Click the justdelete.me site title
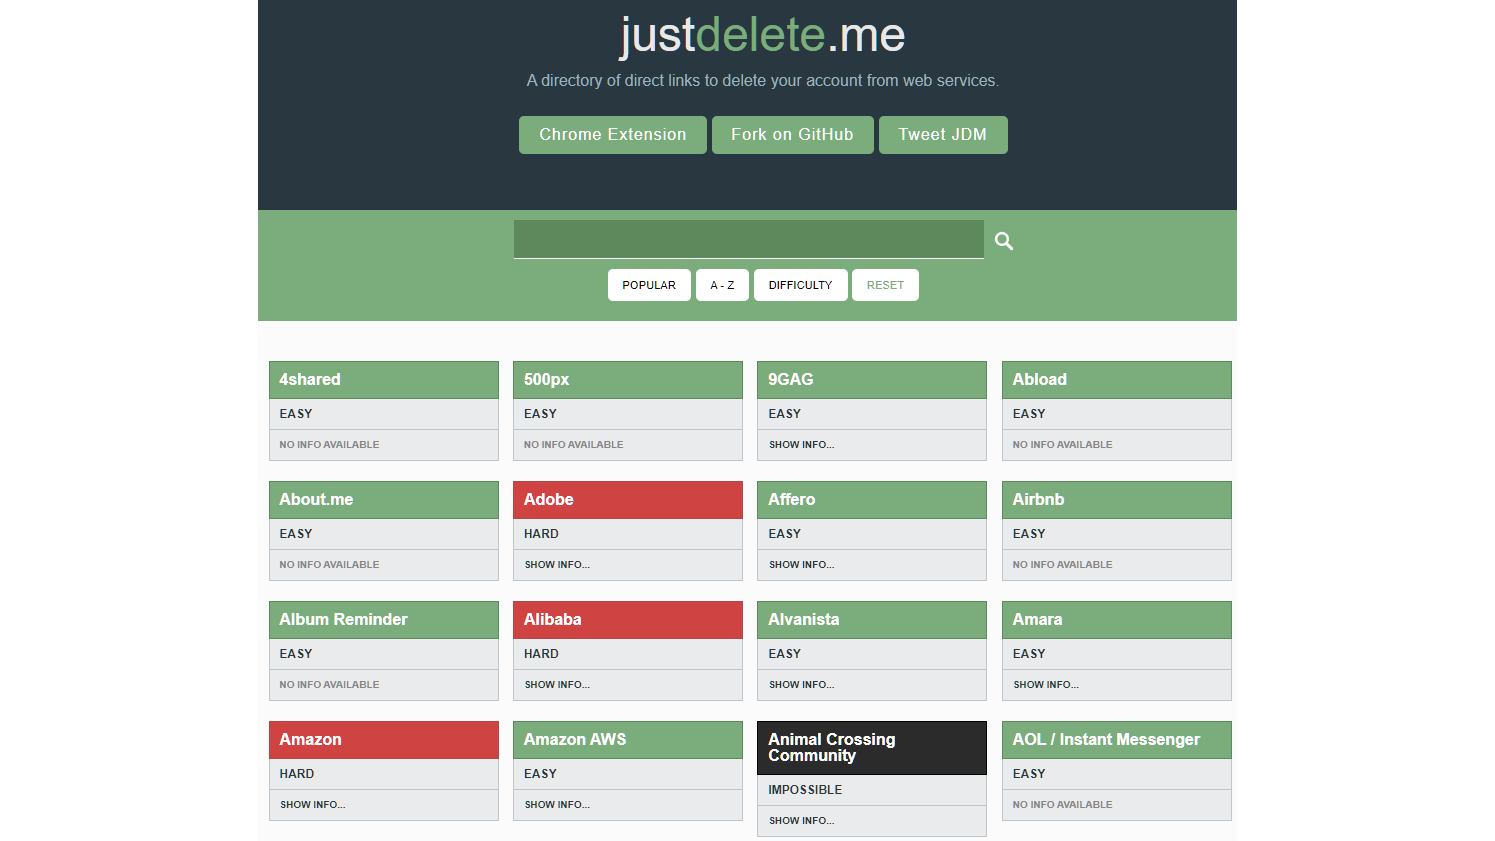The image size is (1495, 841). point(763,35)
